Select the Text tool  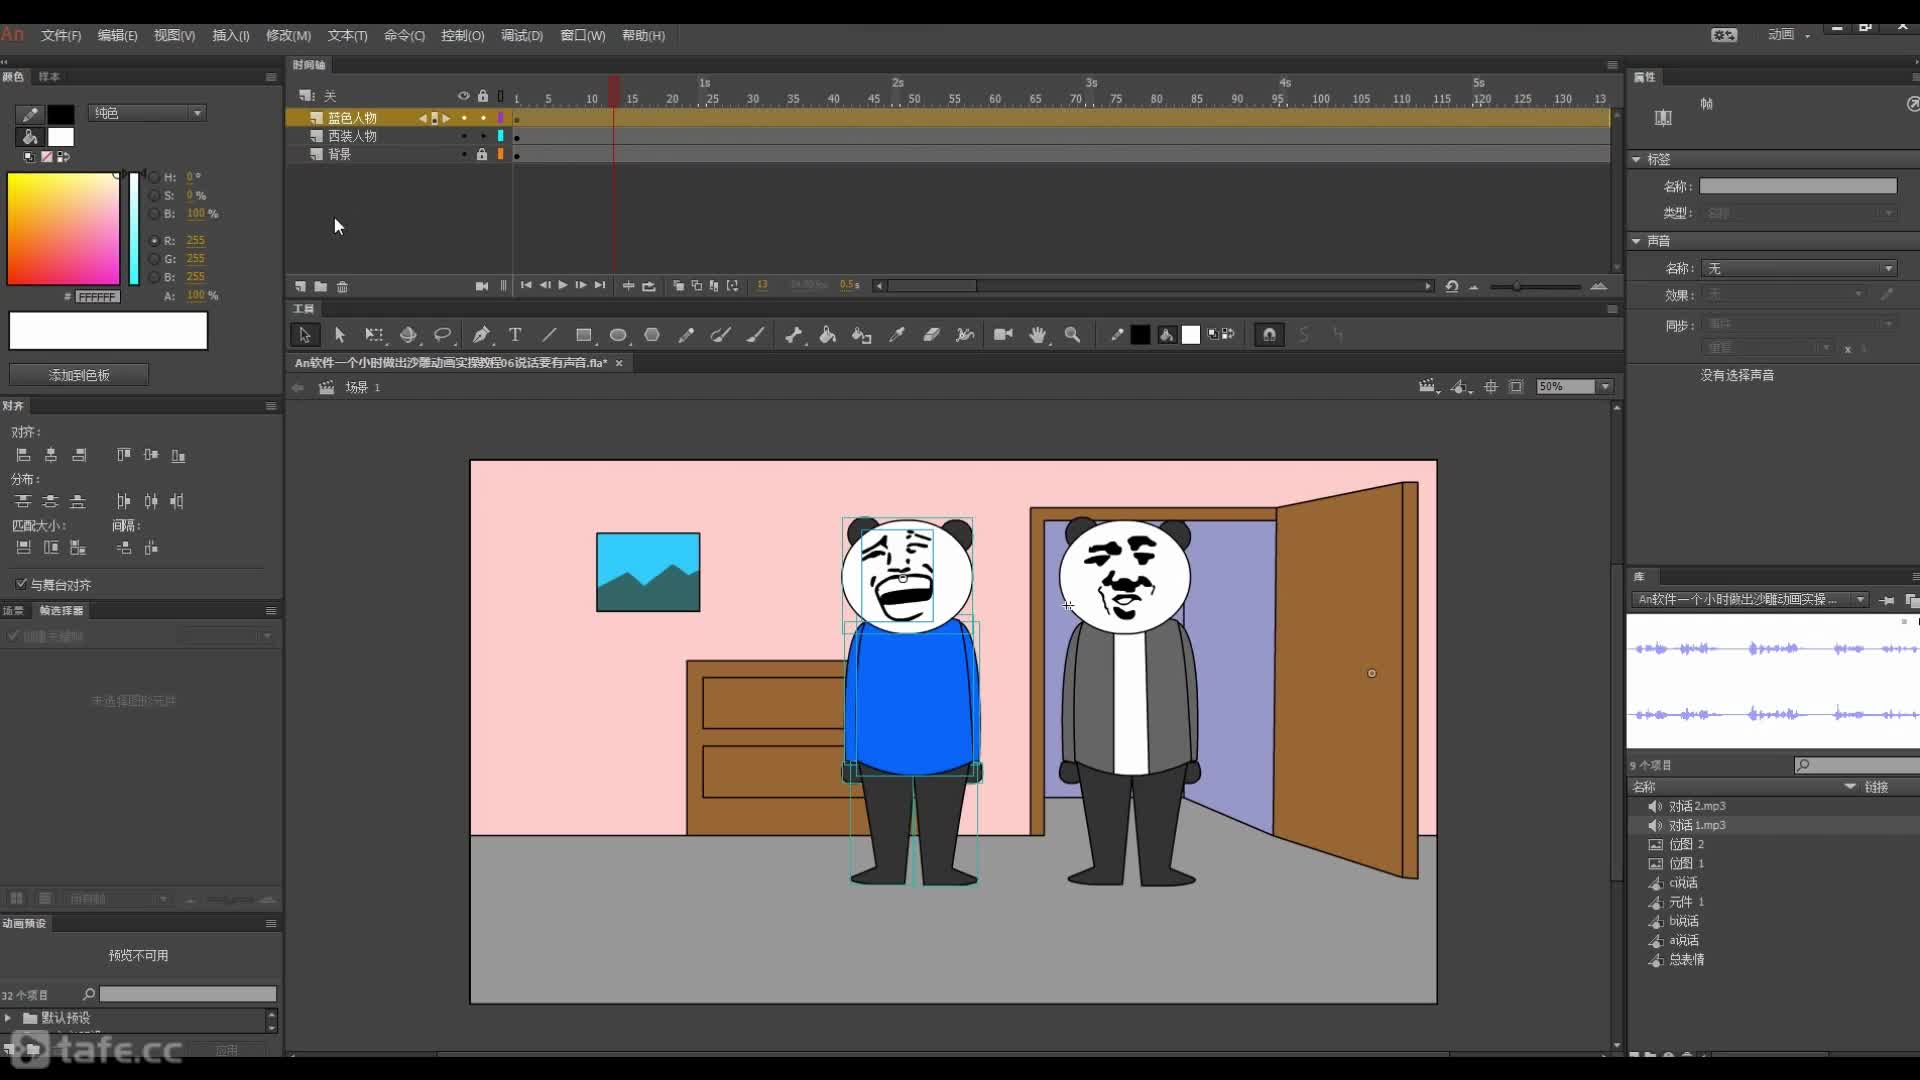515,335
